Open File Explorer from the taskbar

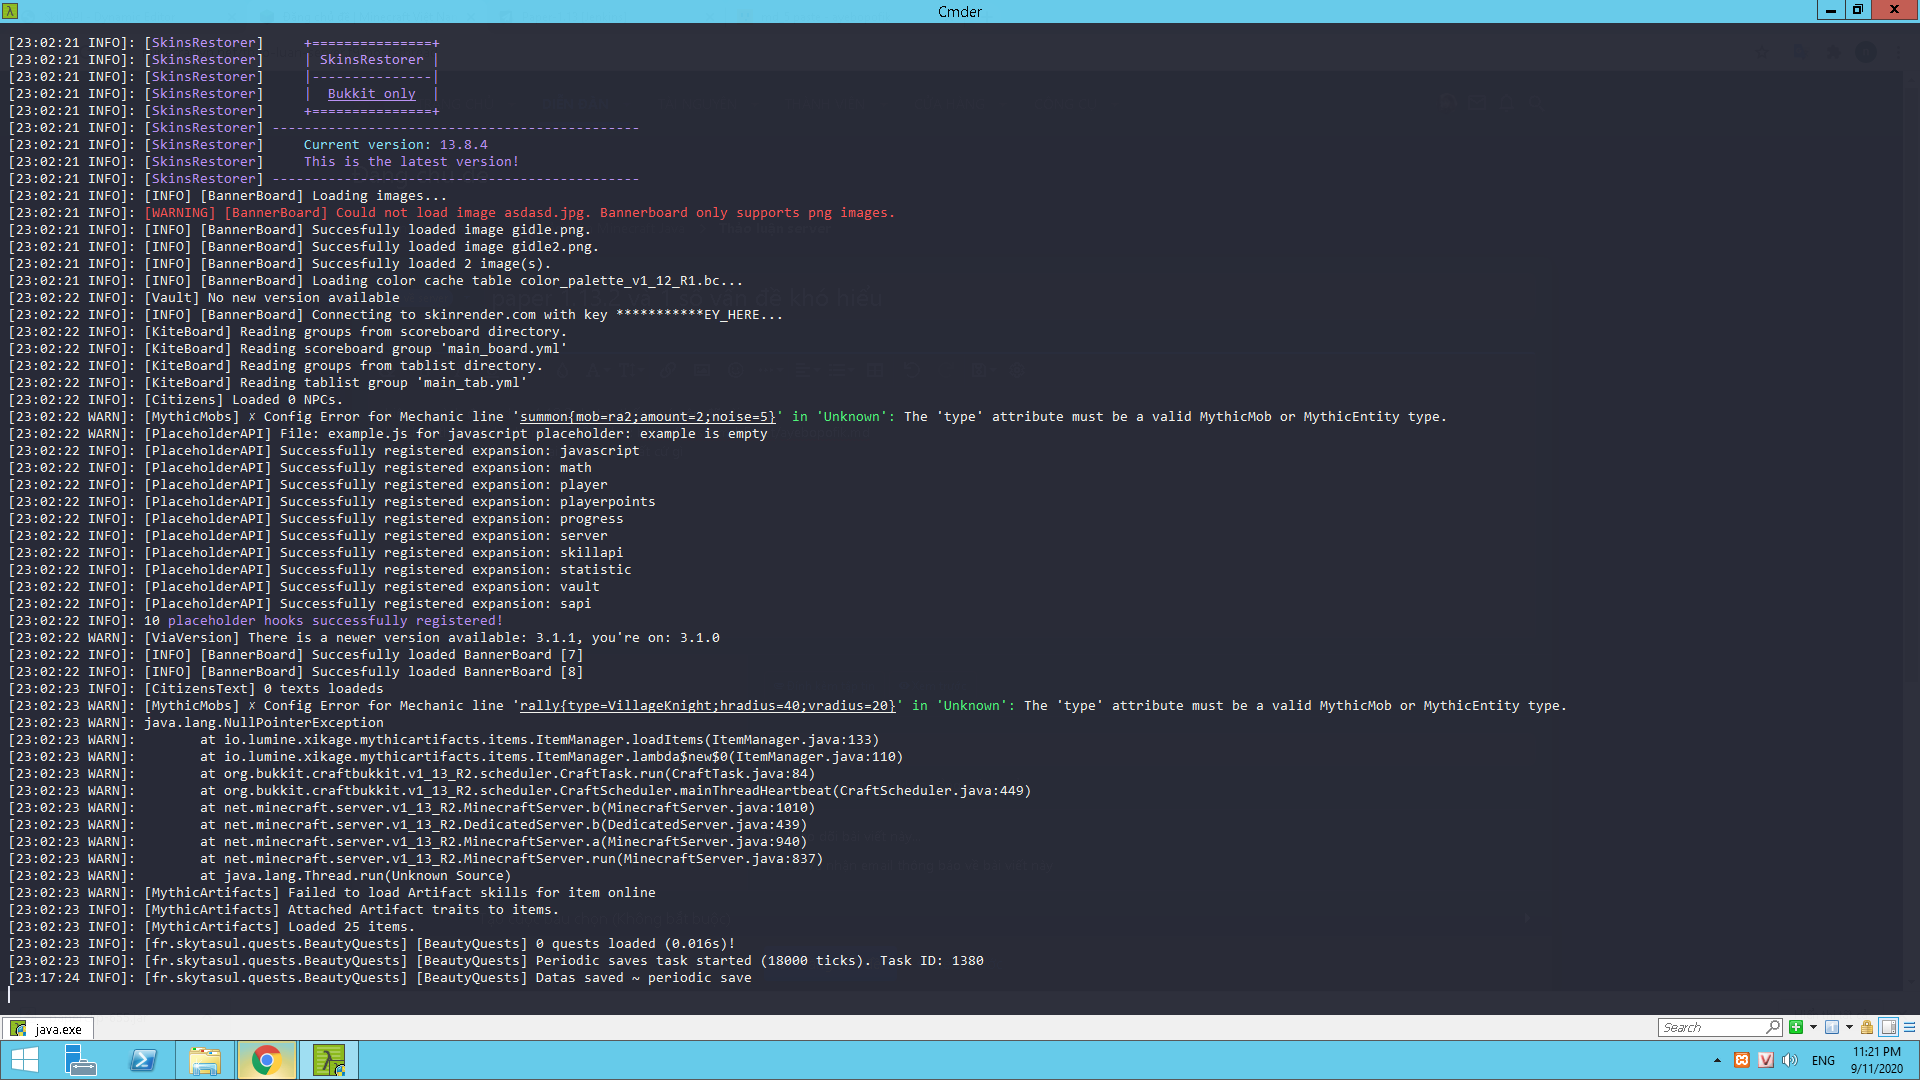[204, 1060]
